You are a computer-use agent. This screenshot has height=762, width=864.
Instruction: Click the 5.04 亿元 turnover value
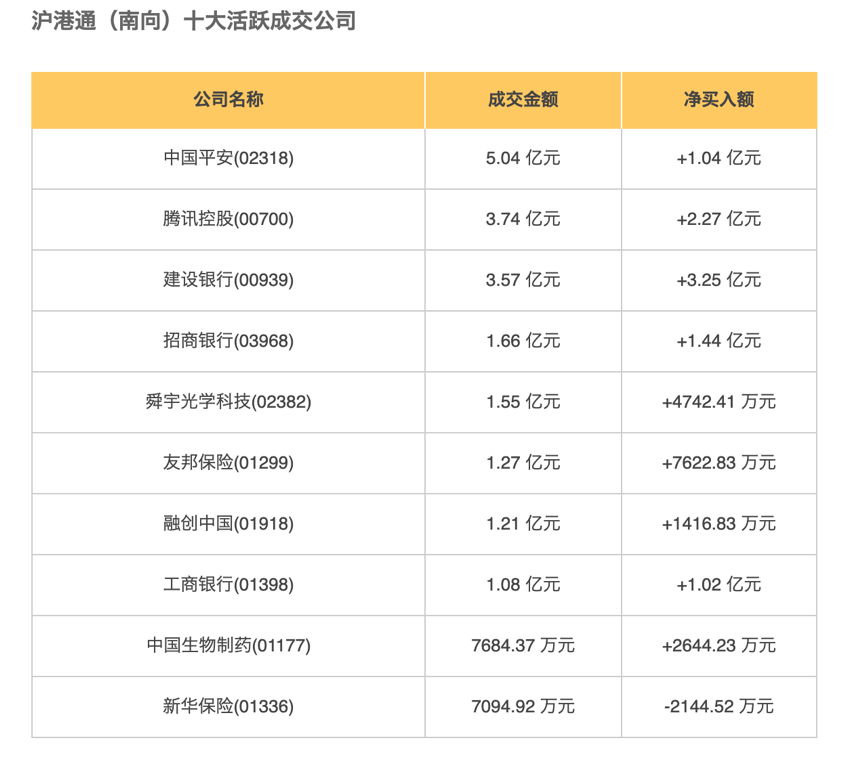[x=523, y=158]
